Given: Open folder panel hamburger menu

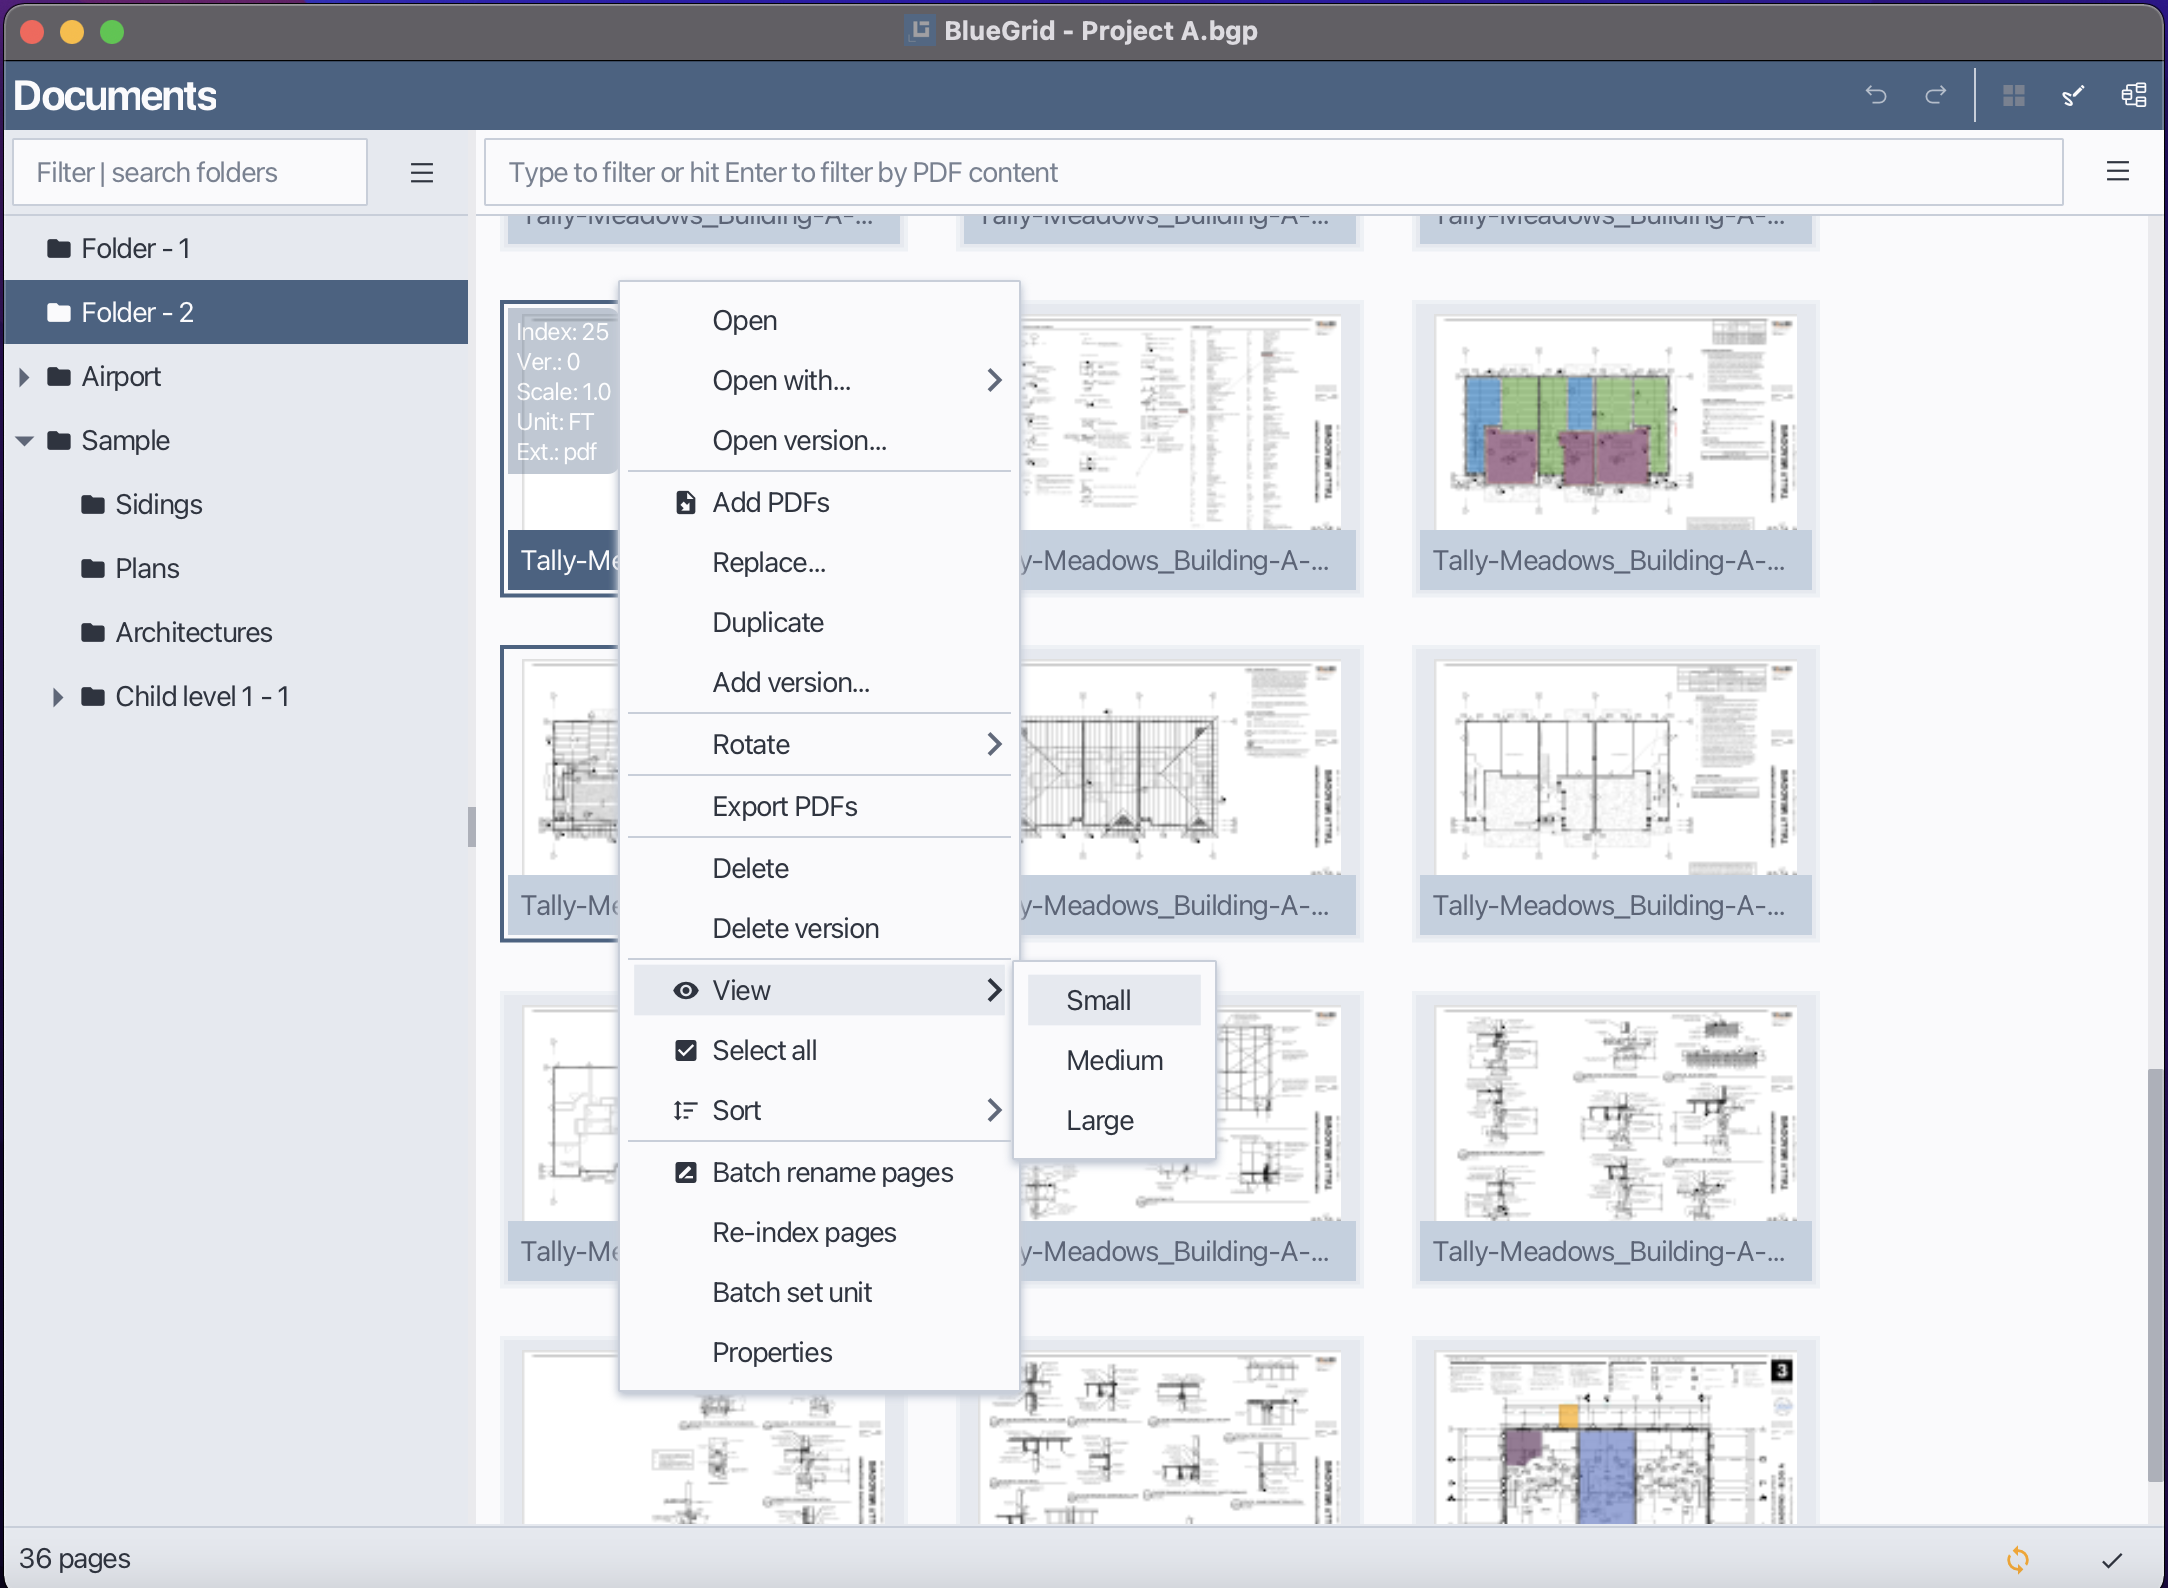Looking at the screenshot, I should pos(422,173).
